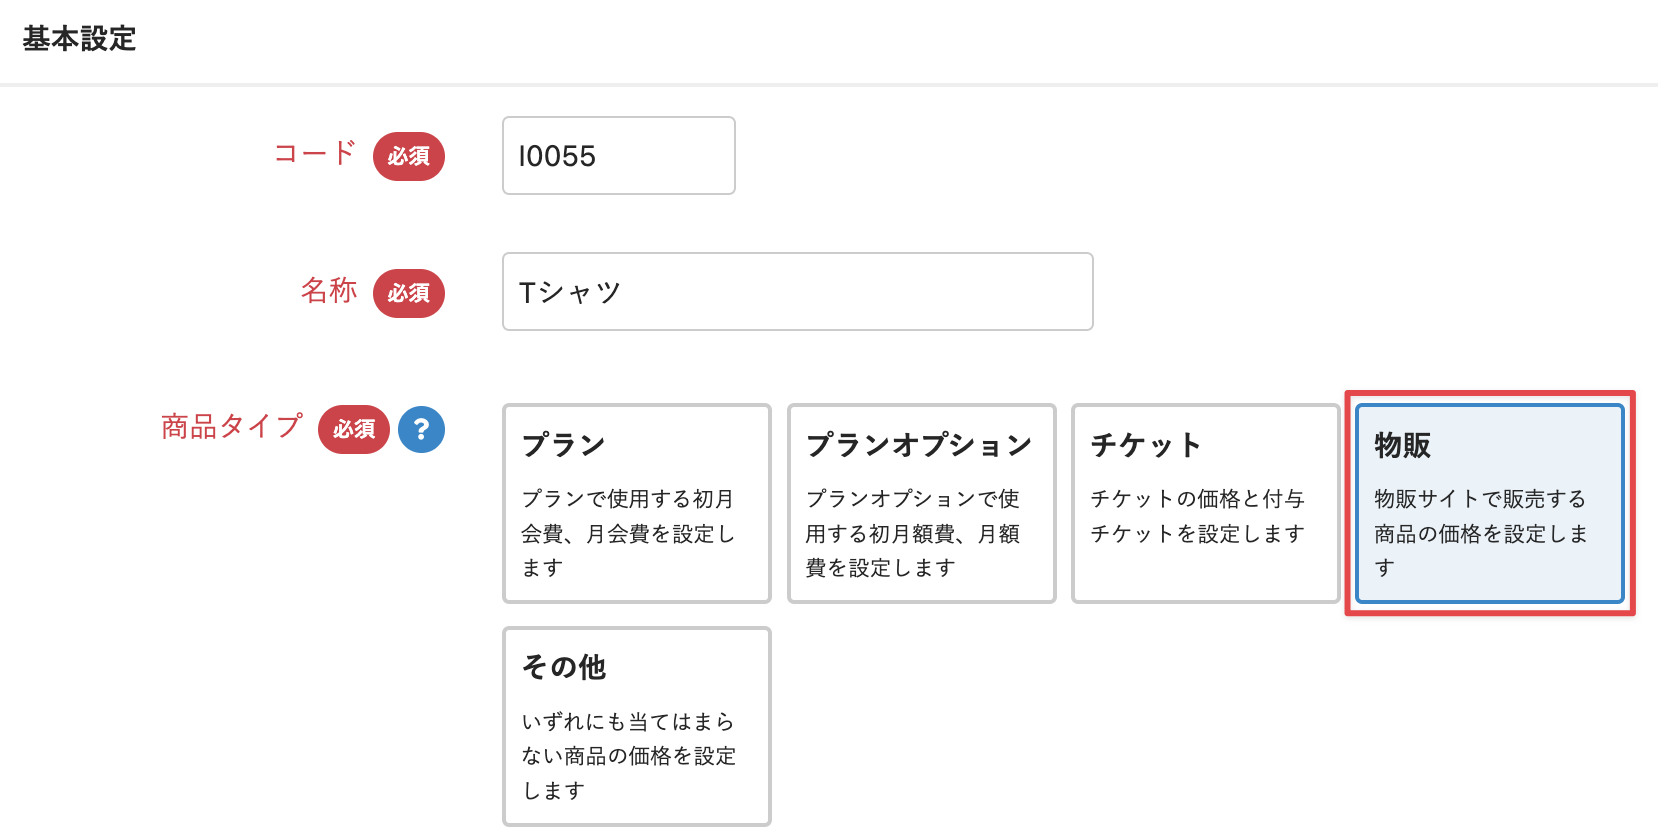Image resolution: width=1658 pixels, height=840 pixels.
Task: Click the red 名称 field label
Action: tap(329, 290)
